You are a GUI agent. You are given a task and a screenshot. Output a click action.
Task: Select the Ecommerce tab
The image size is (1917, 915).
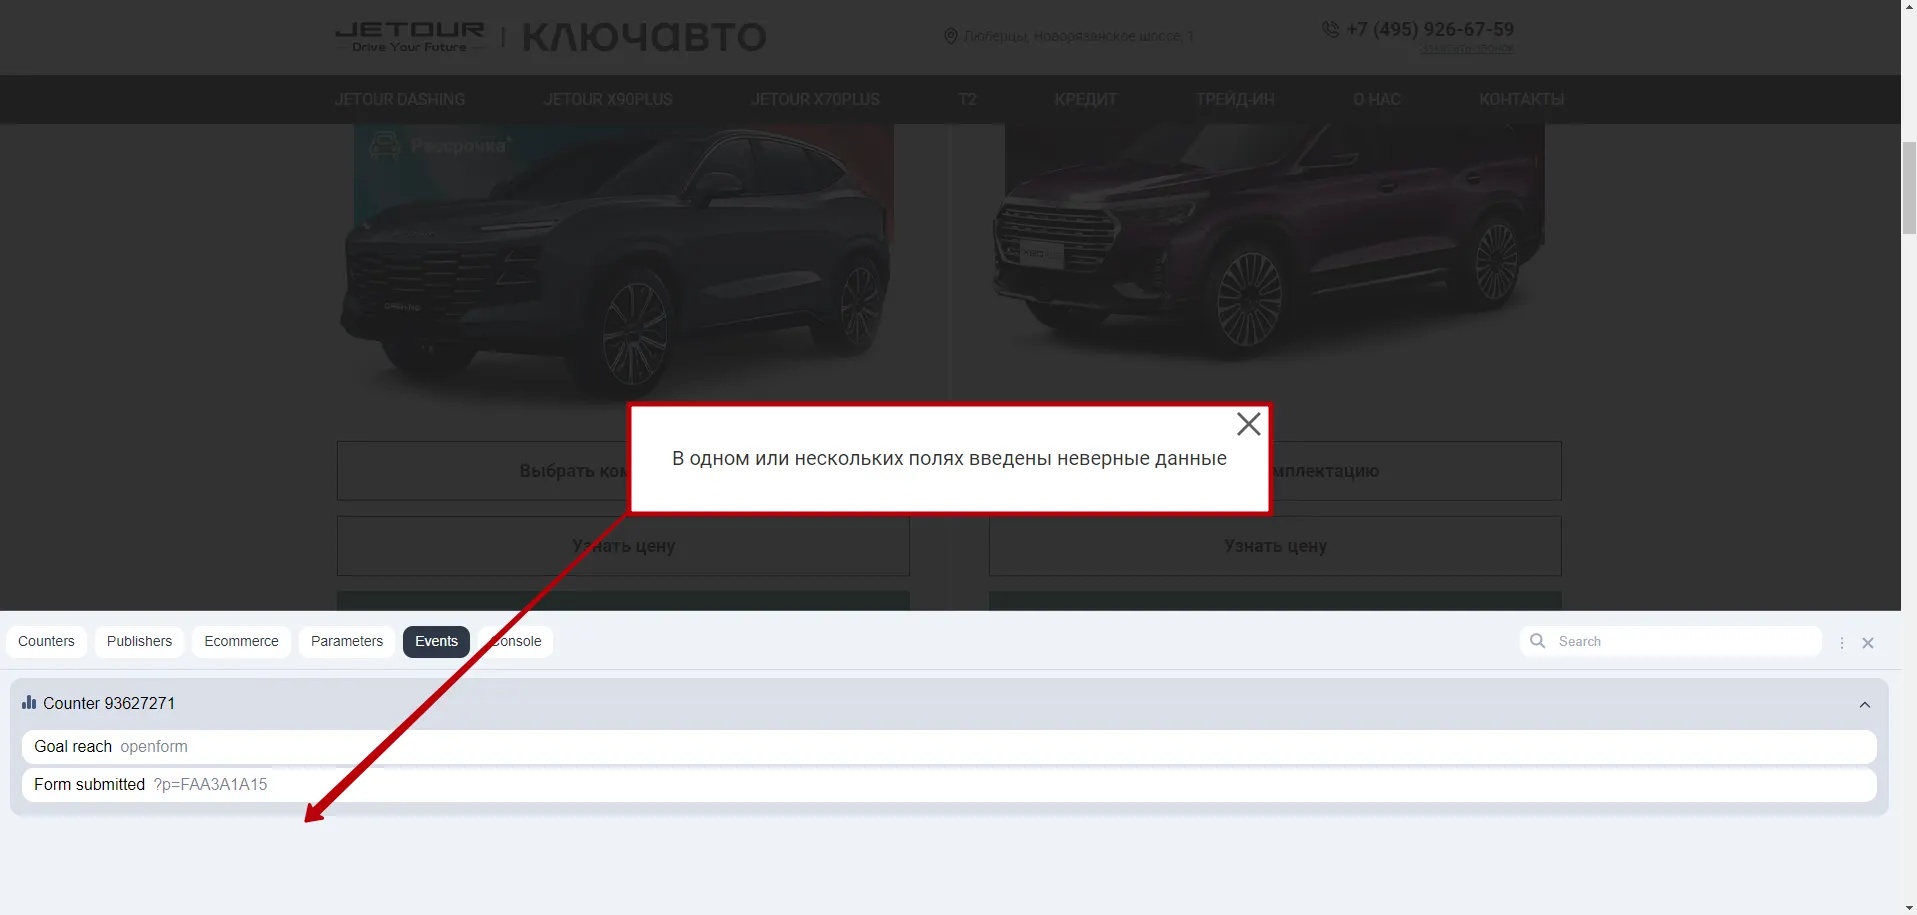[x=241, y=641]
